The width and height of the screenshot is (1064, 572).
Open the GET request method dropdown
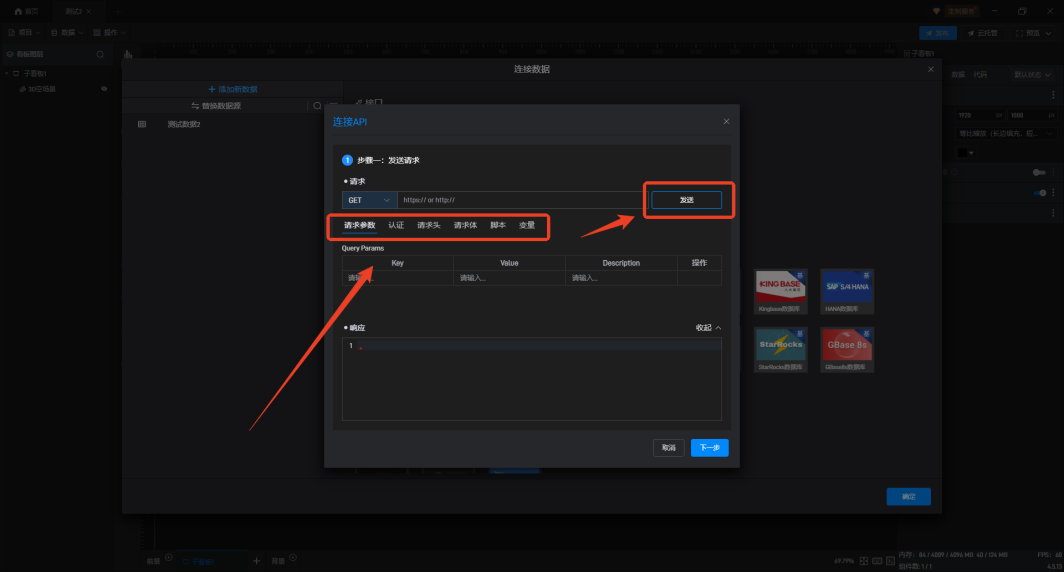click(369, 200)
